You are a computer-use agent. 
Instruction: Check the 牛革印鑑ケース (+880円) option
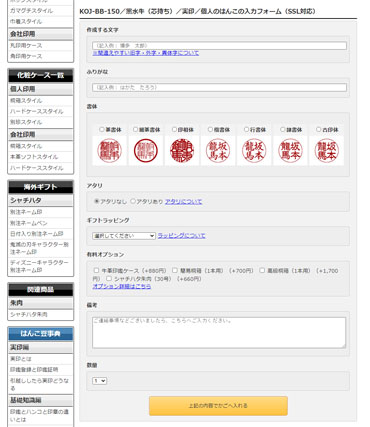tap(96, 270)
